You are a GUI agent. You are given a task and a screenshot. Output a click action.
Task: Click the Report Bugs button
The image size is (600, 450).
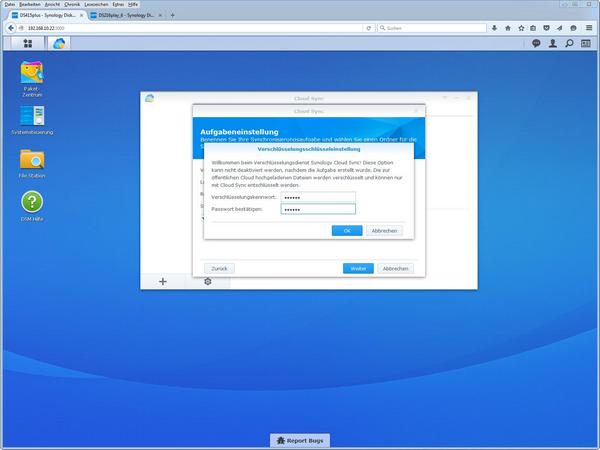(x=300, y=440)
